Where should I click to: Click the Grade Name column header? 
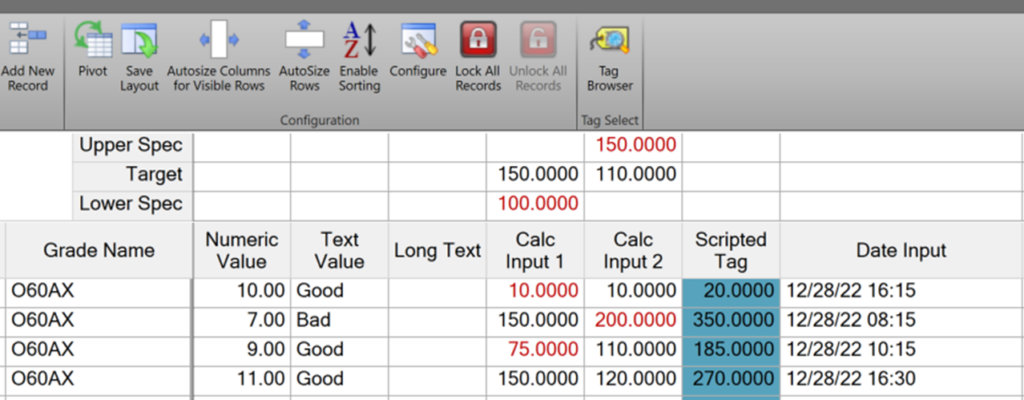pyautogui.click(x=99, y=250)
